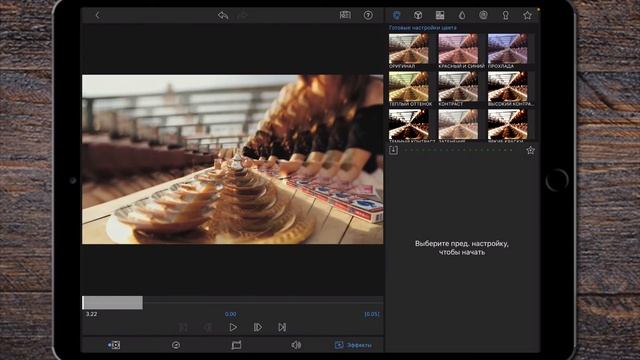This screenshot has width=640, height=360.
Task: Open the frame and fit editor tab
Action: [114, 345]
